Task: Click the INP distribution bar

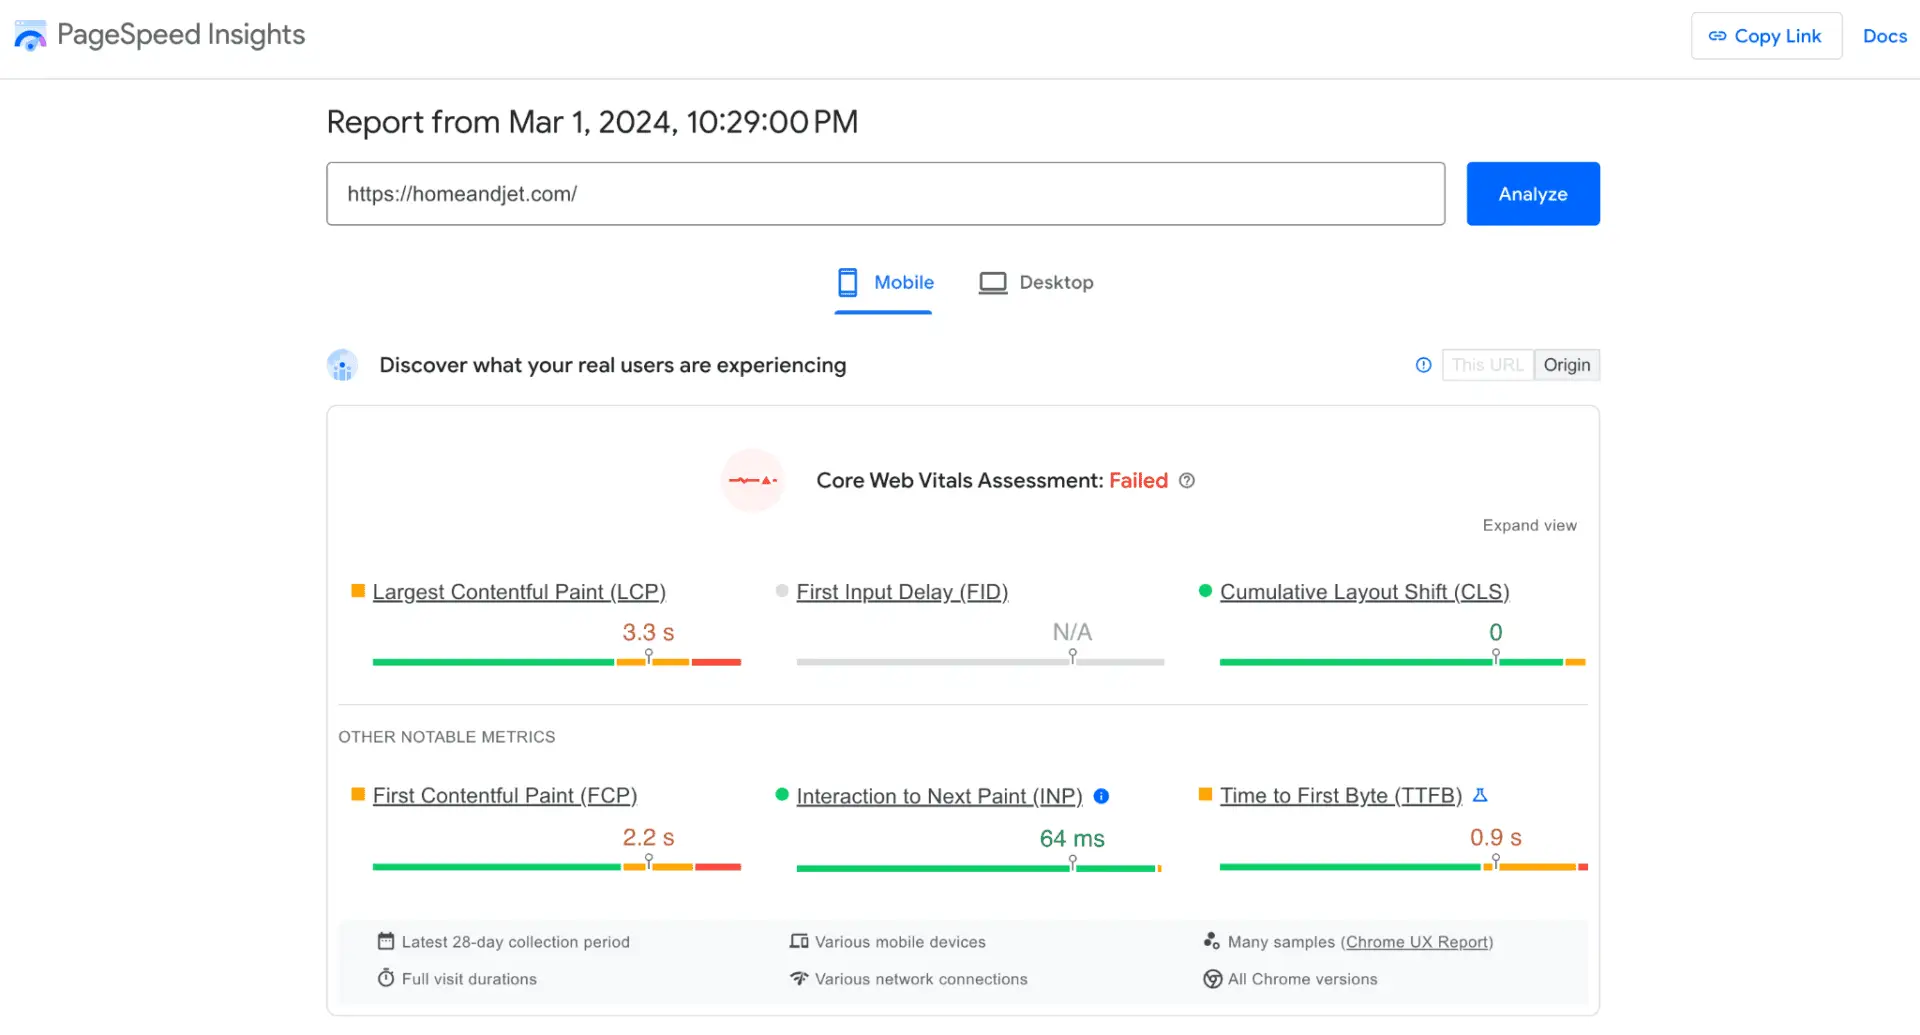Action: point(979,868)
